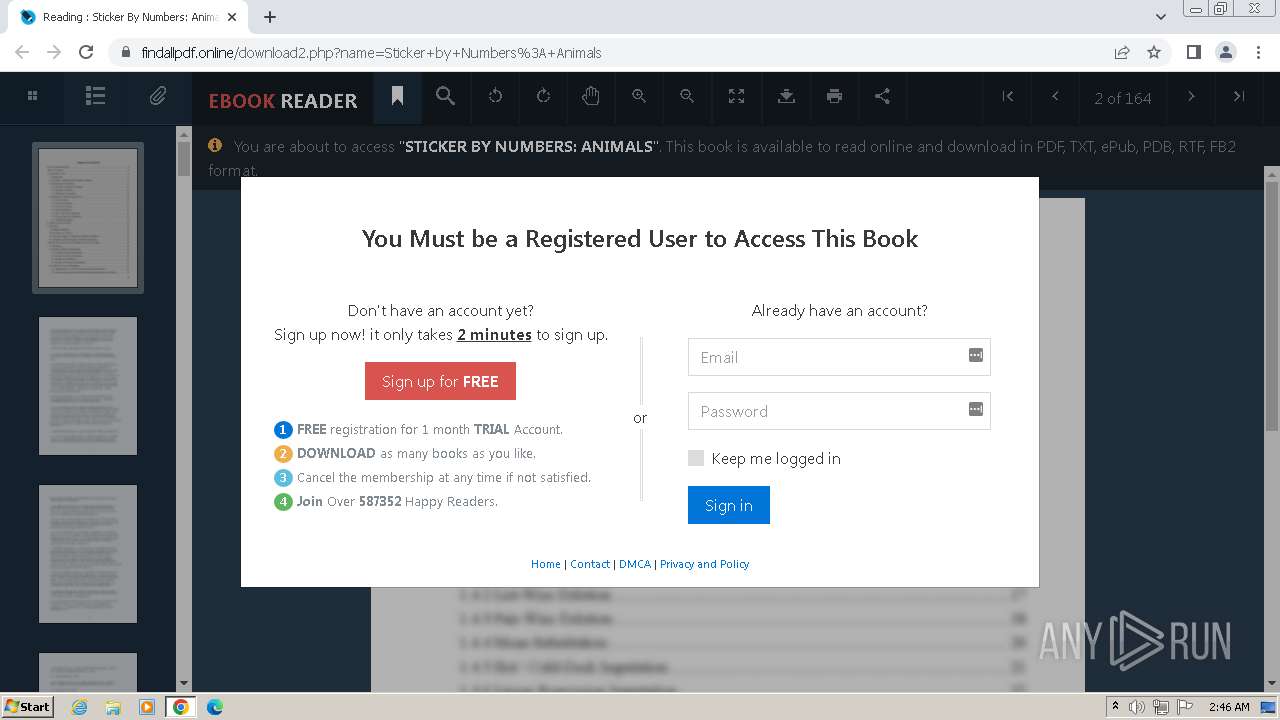The image size is (1280, 720).
Task: Share this page from the address bar
Action: pyautogui.click(x=1122, y=52)
